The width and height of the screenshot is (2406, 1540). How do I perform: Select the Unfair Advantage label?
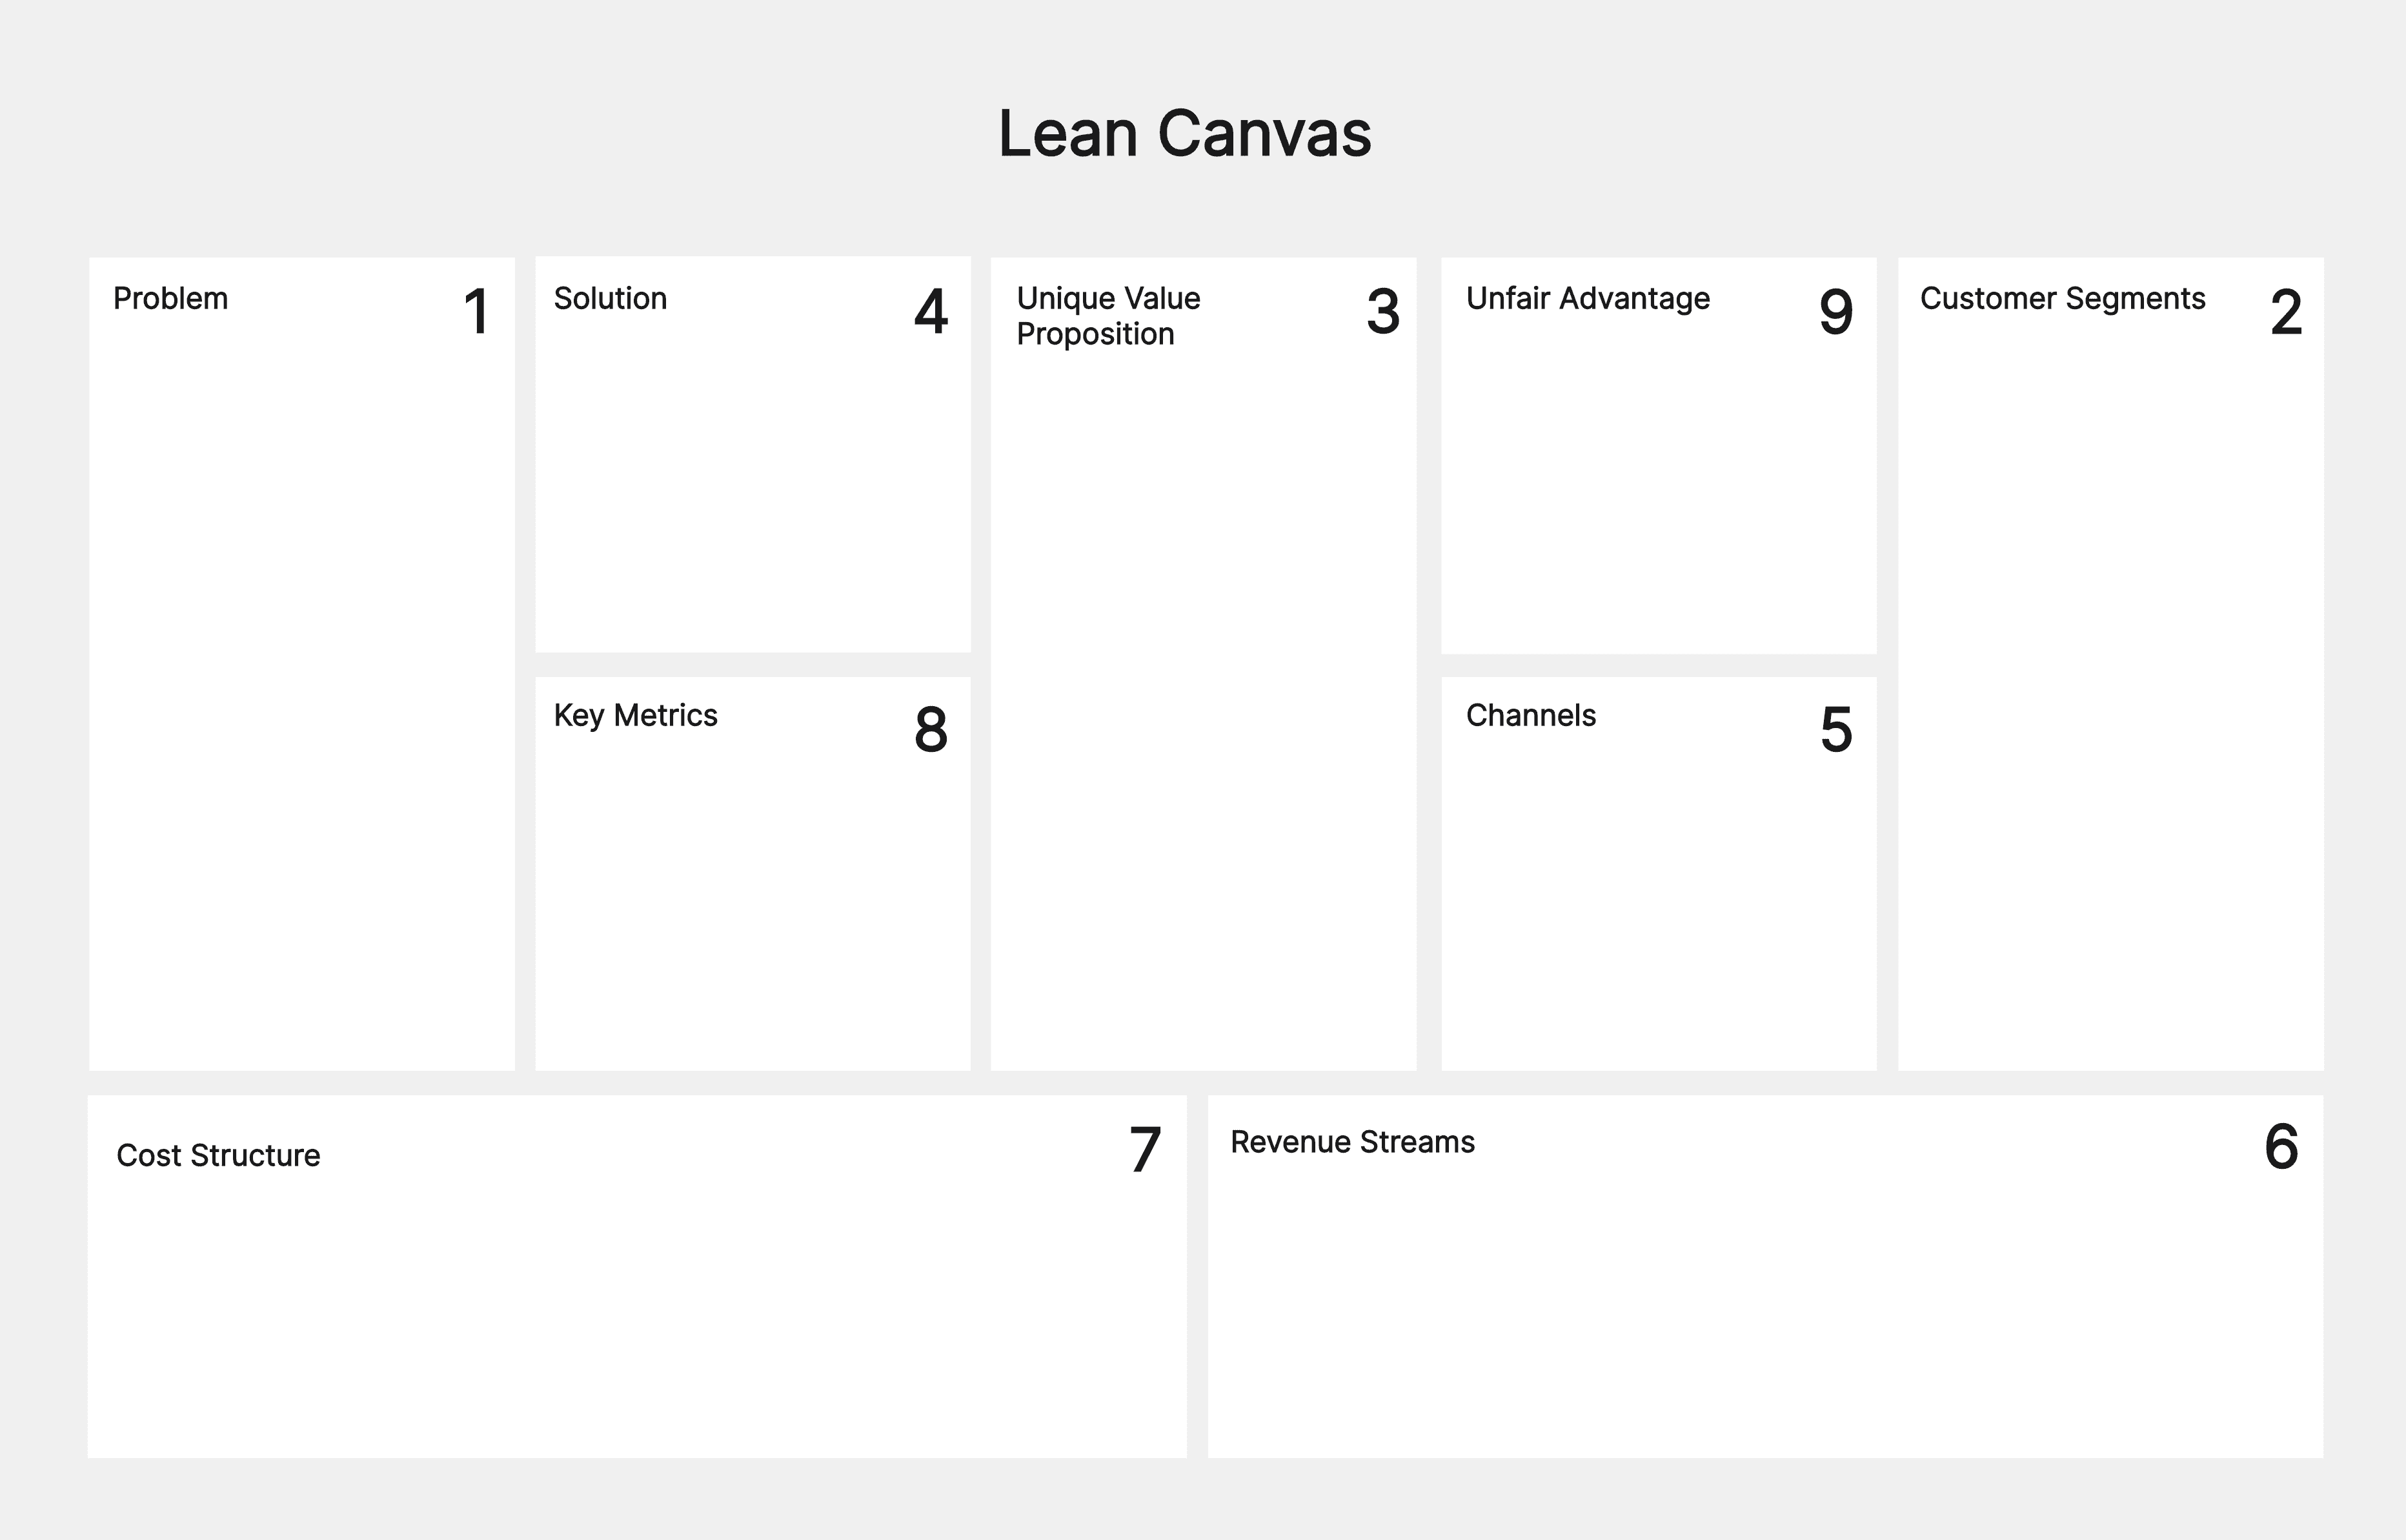[x=1588, y=298]
